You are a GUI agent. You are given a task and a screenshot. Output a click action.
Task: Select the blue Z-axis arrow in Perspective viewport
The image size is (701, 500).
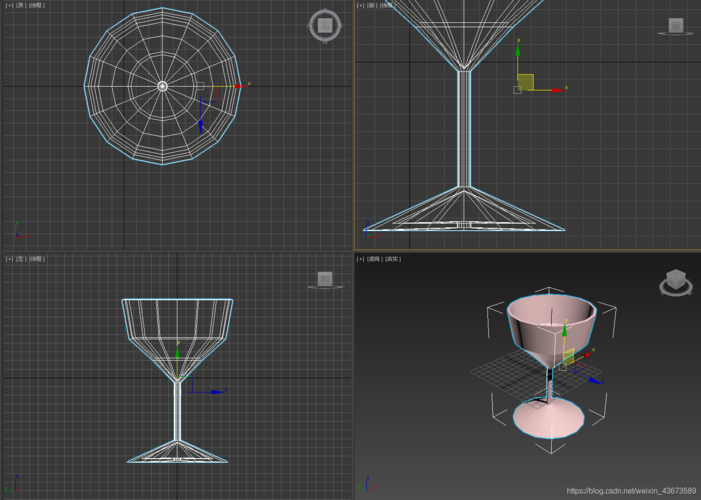tap(596, 380)
